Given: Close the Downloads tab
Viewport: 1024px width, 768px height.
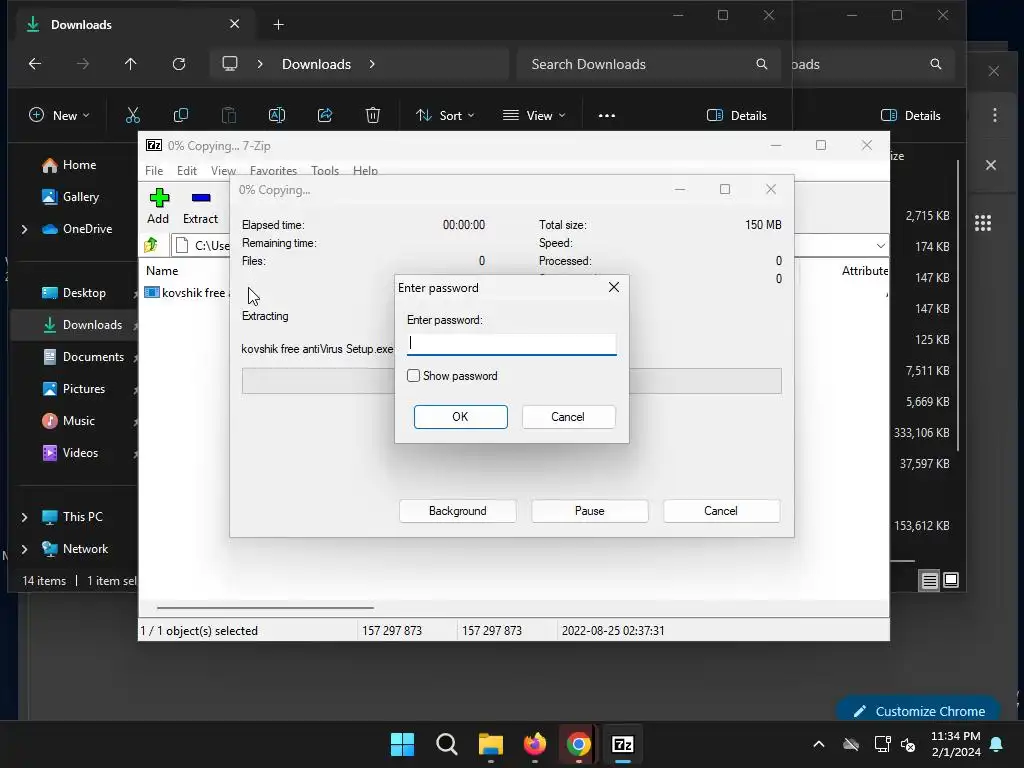Looking at the screenshot, I should point(234,24).
